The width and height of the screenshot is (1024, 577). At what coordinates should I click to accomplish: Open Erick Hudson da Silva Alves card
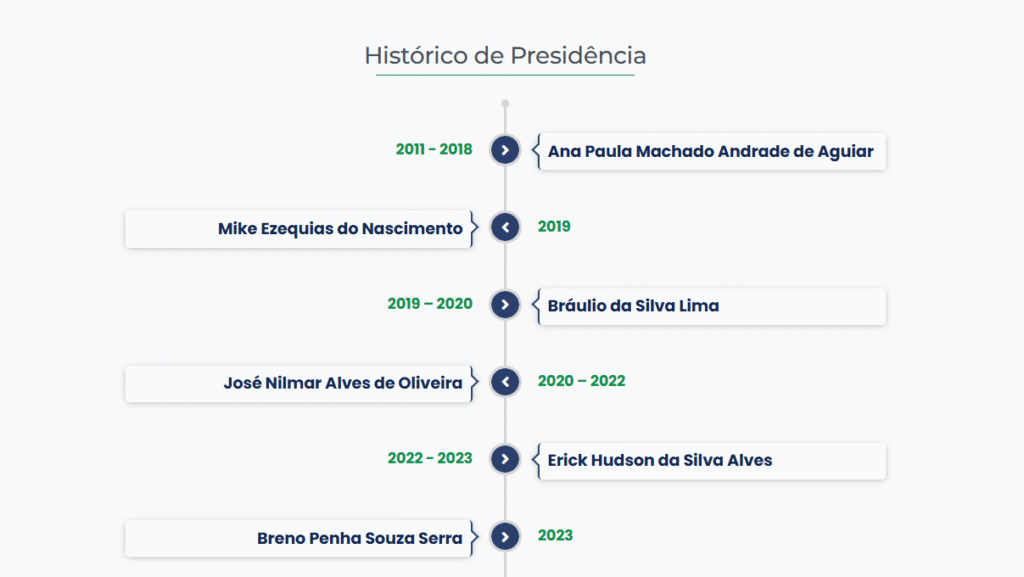coord(712,461)
